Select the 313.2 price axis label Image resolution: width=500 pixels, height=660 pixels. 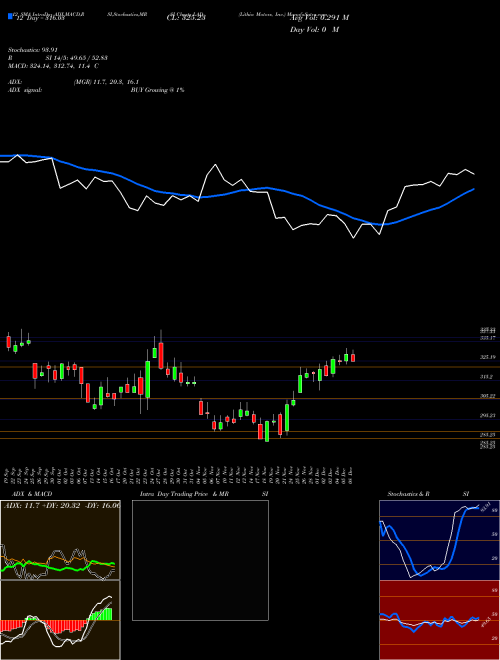coord(487,377)
